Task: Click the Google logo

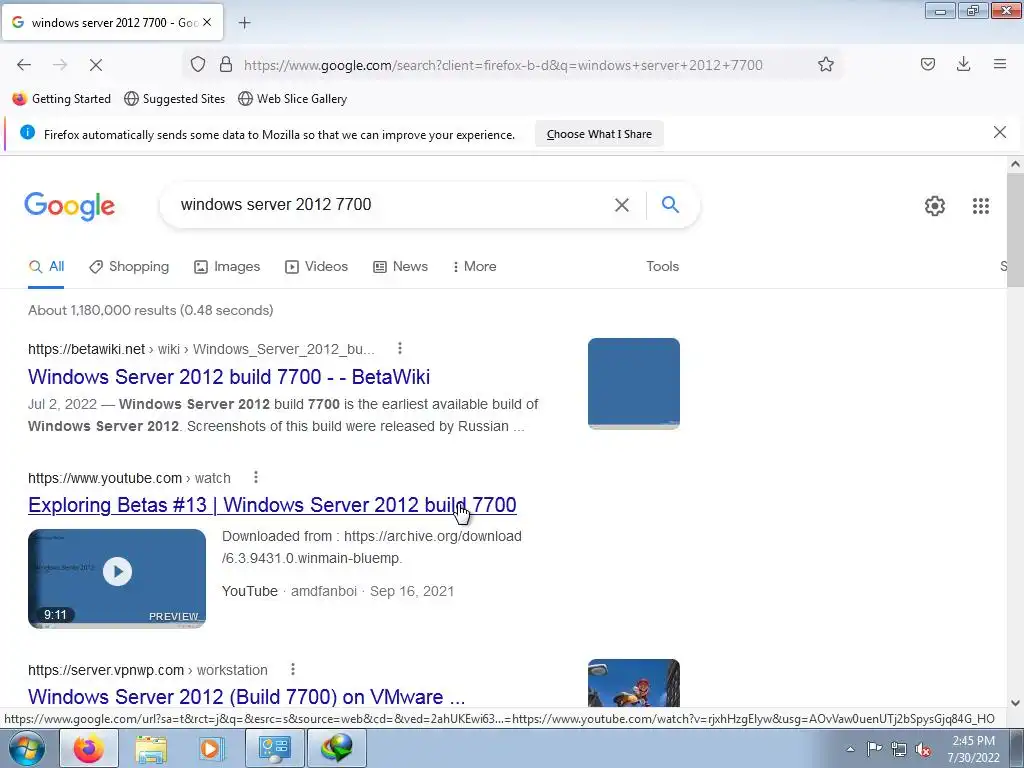Action: 69,206
